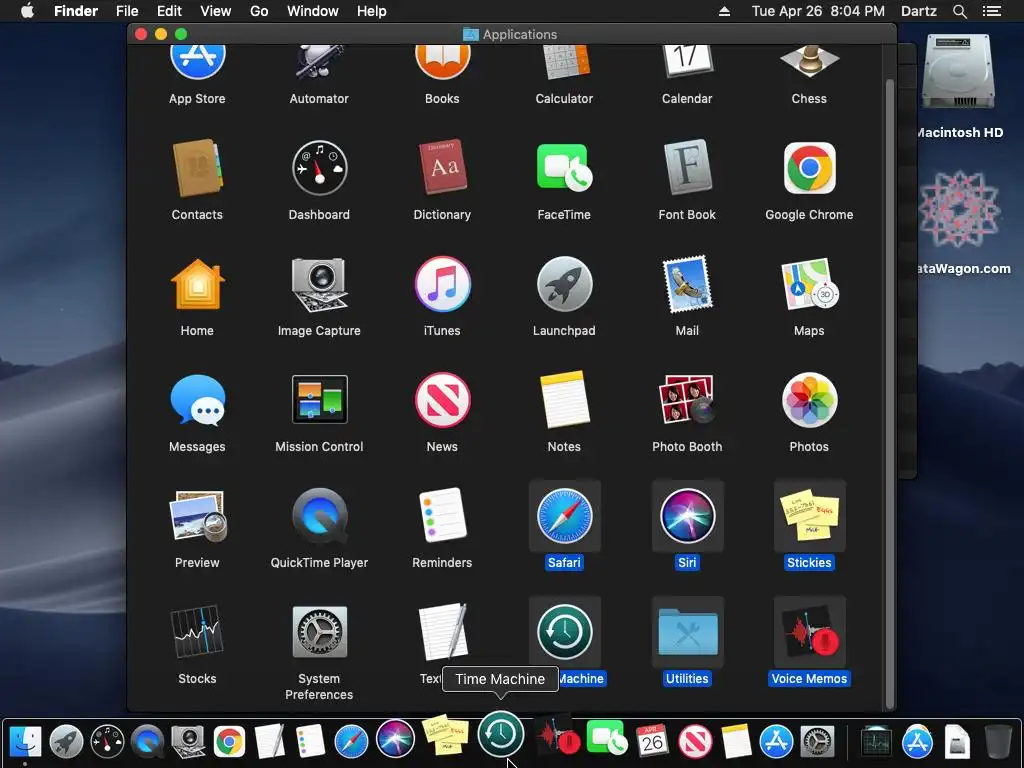This screenshot has height=768, width=1024.
Task: Click the date and time in menu bar
Action: point(818,11)
